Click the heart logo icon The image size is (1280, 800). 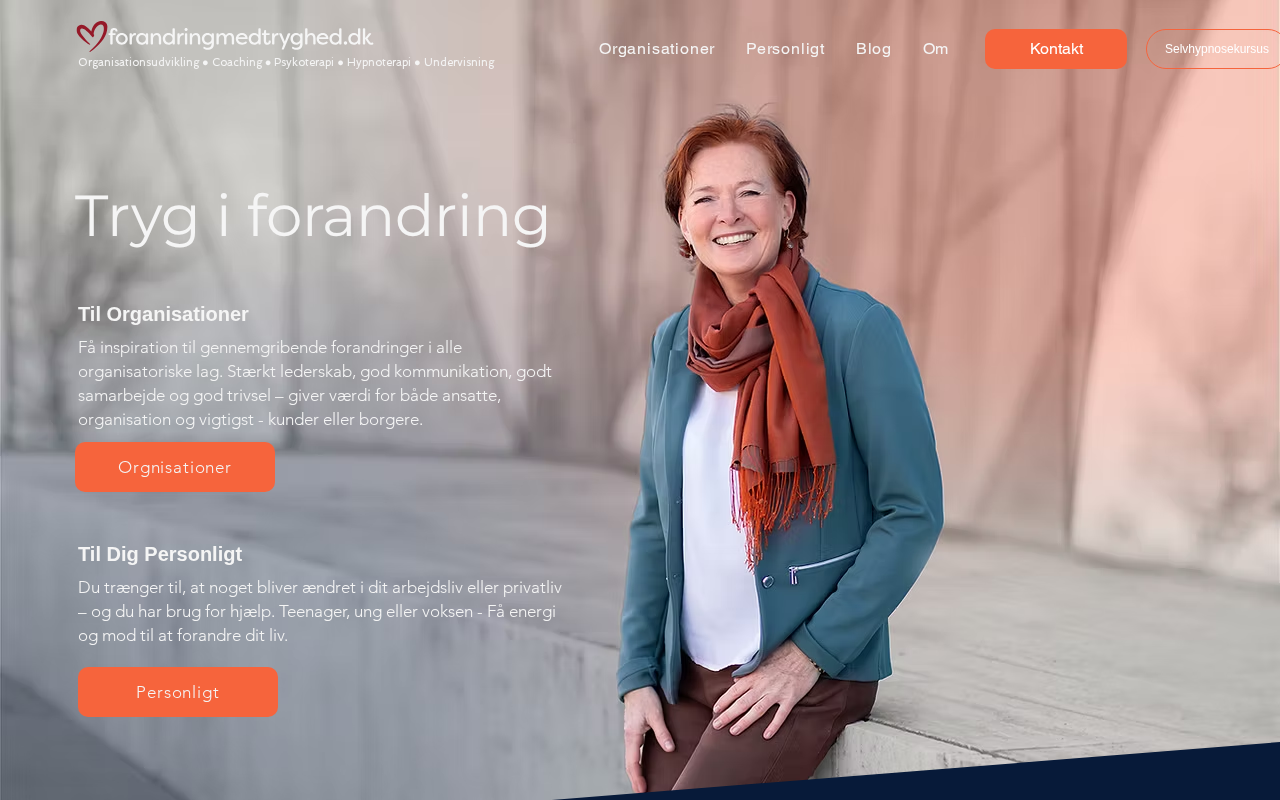point(92,36)
